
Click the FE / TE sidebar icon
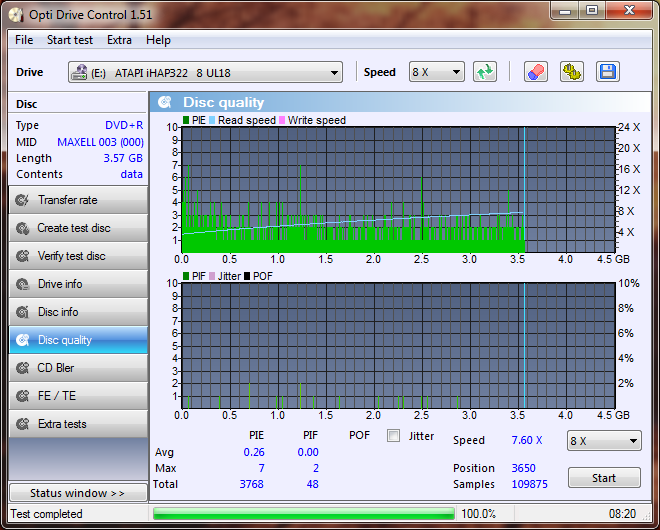pos(22,396)
